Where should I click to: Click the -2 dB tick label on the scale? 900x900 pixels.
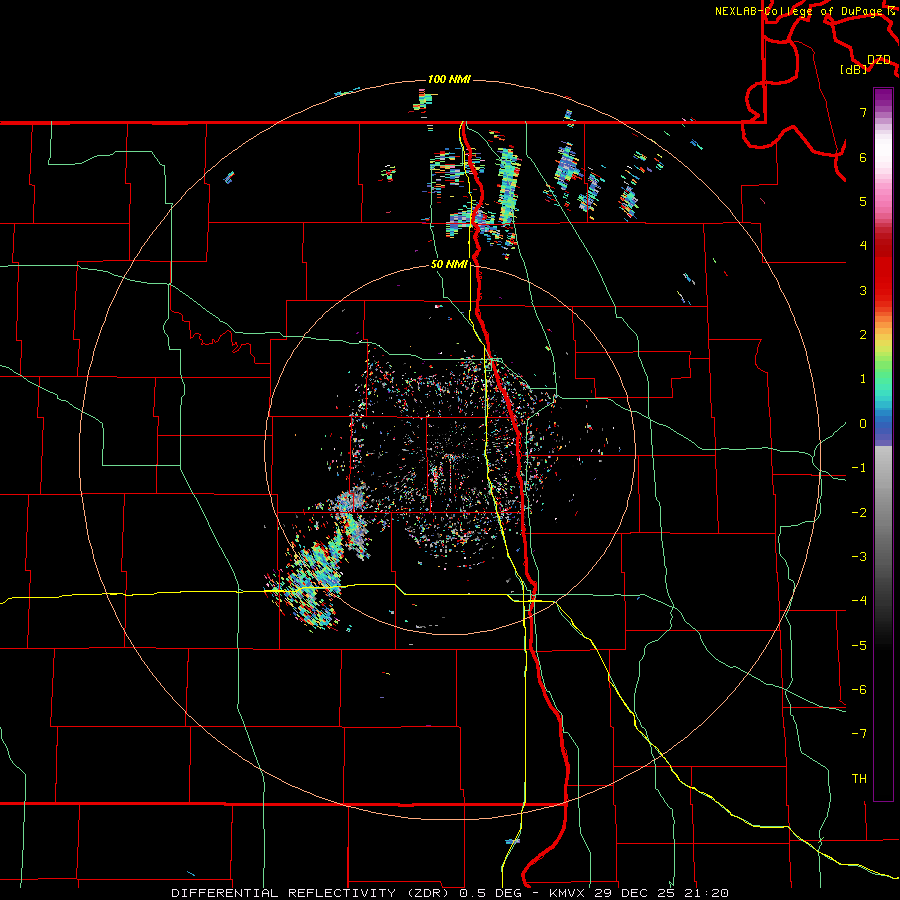coord(859,513)
